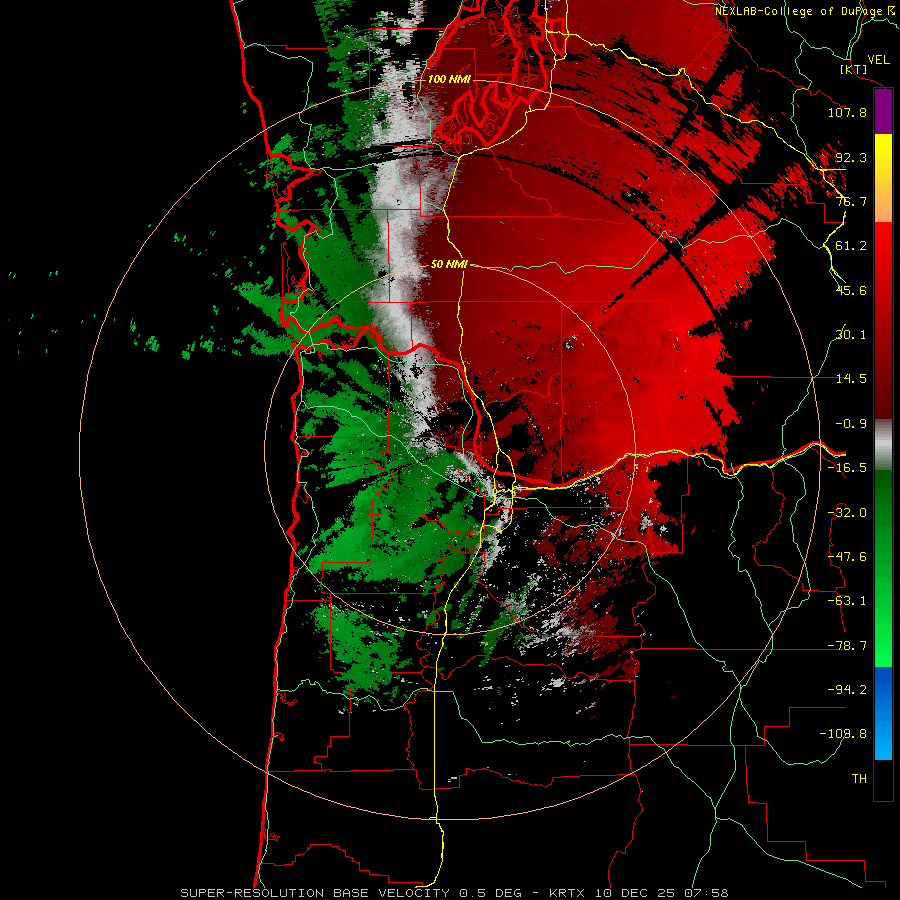Click the -63.1 velocity scale value
Image resolution: width=900 pixels, height=900 pixels.
click(847, 601)
